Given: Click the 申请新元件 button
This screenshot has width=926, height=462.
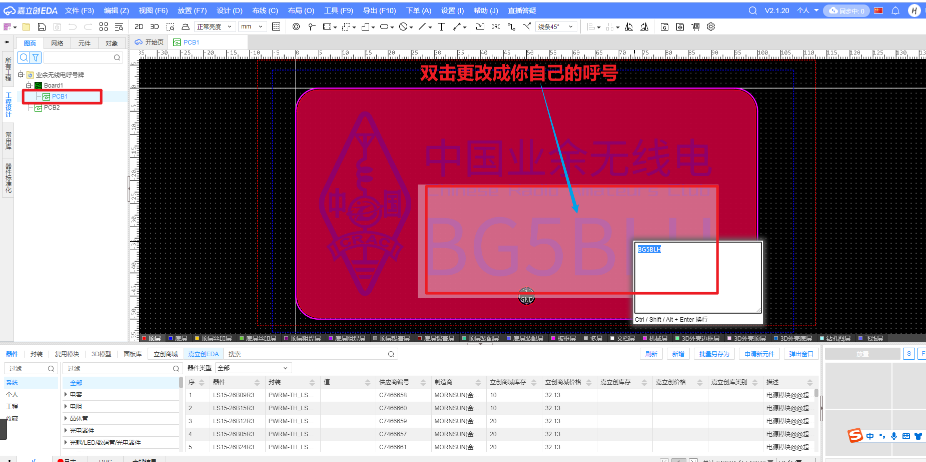Looking at the screenshot, I should pos(759,354).
